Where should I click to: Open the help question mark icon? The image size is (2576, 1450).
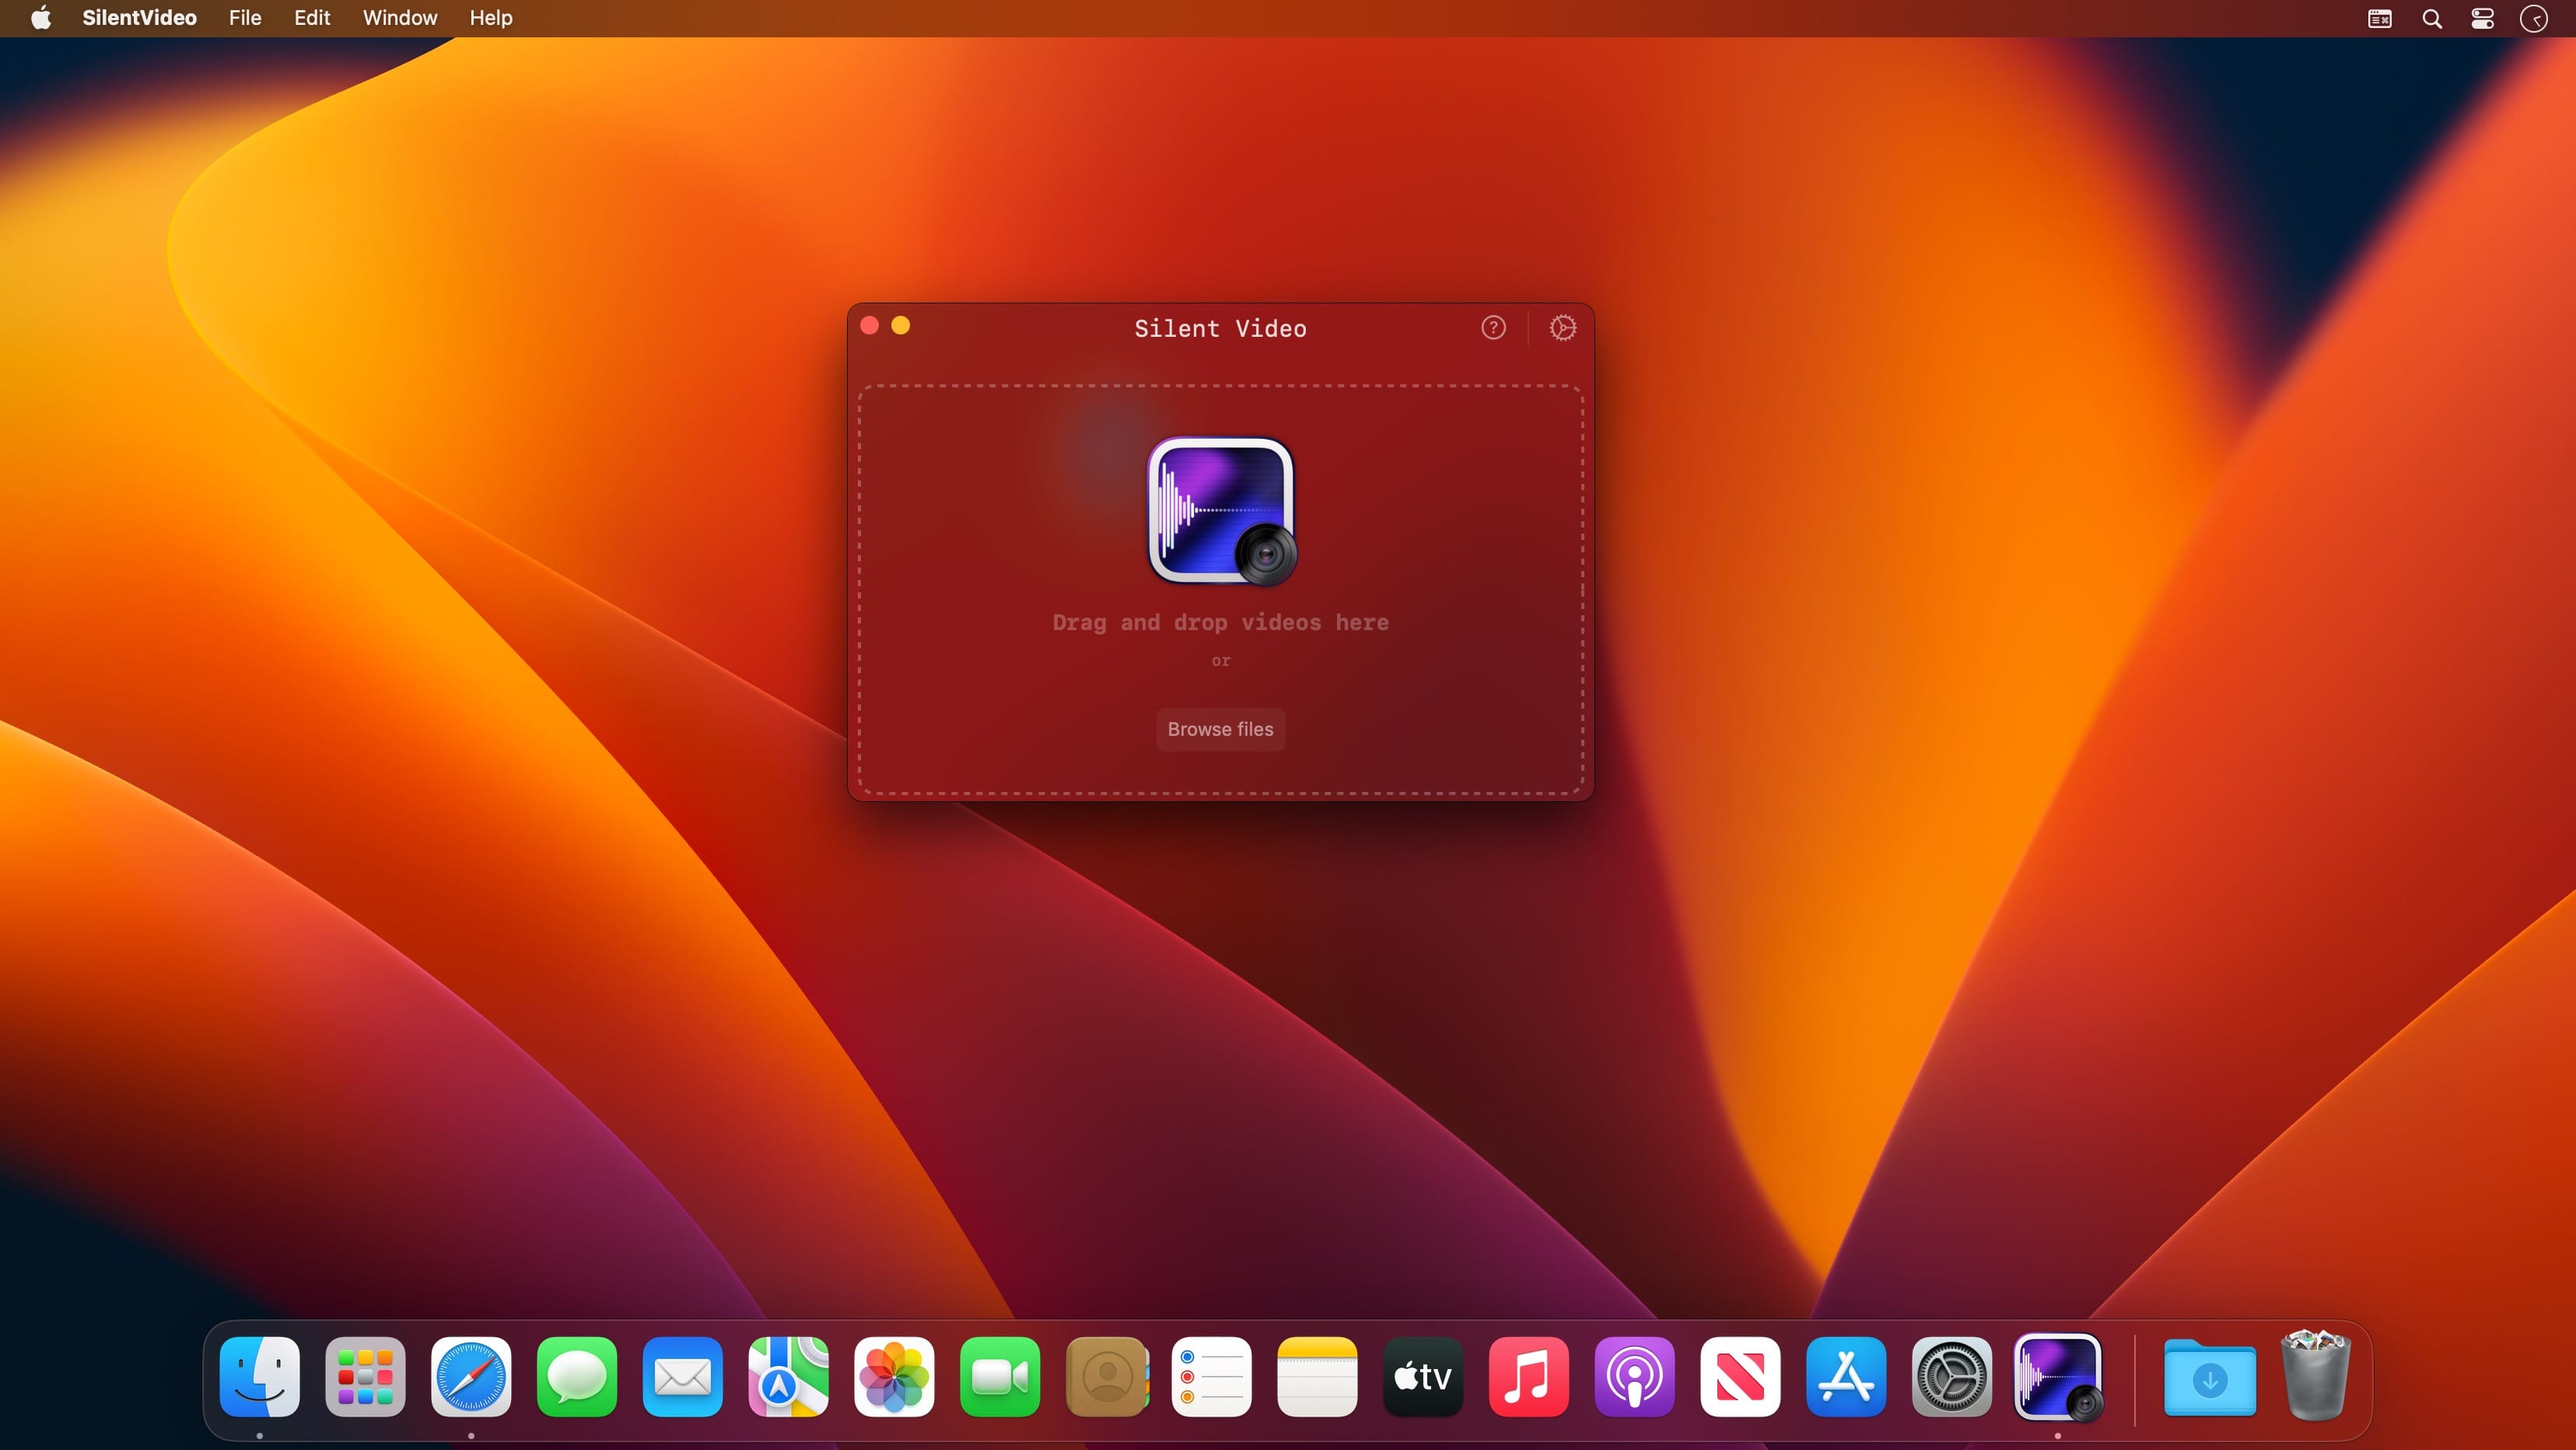point(1493,328)
